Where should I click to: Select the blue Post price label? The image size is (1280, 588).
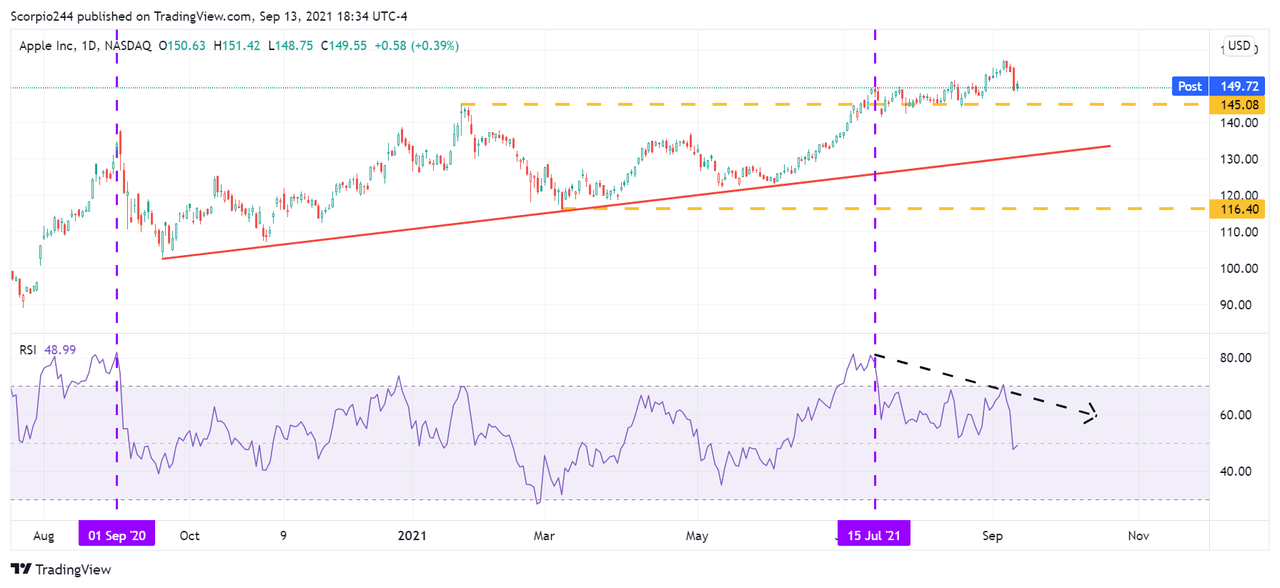(1189, 87)
